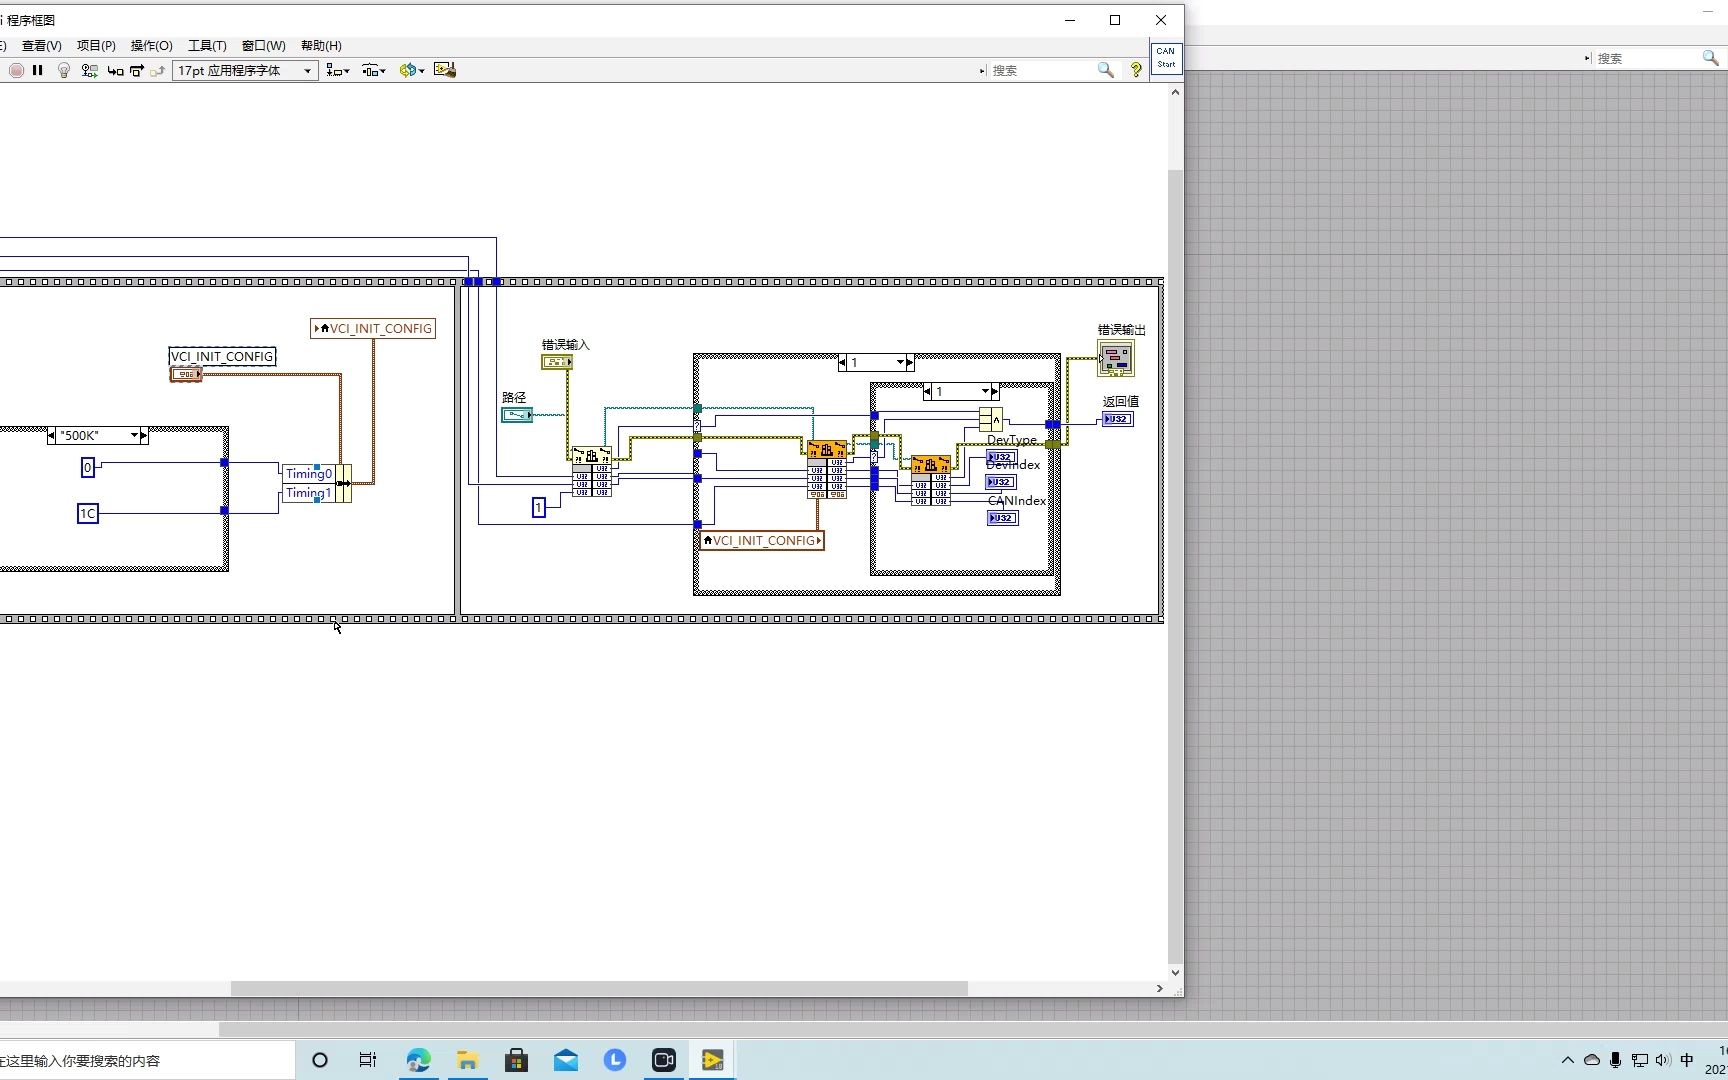This screenshot has height=1080, width=1728.
Task: Select the 错误输出 error indicator terminal
Action: pyautogui.click(x=1116, y=358)
